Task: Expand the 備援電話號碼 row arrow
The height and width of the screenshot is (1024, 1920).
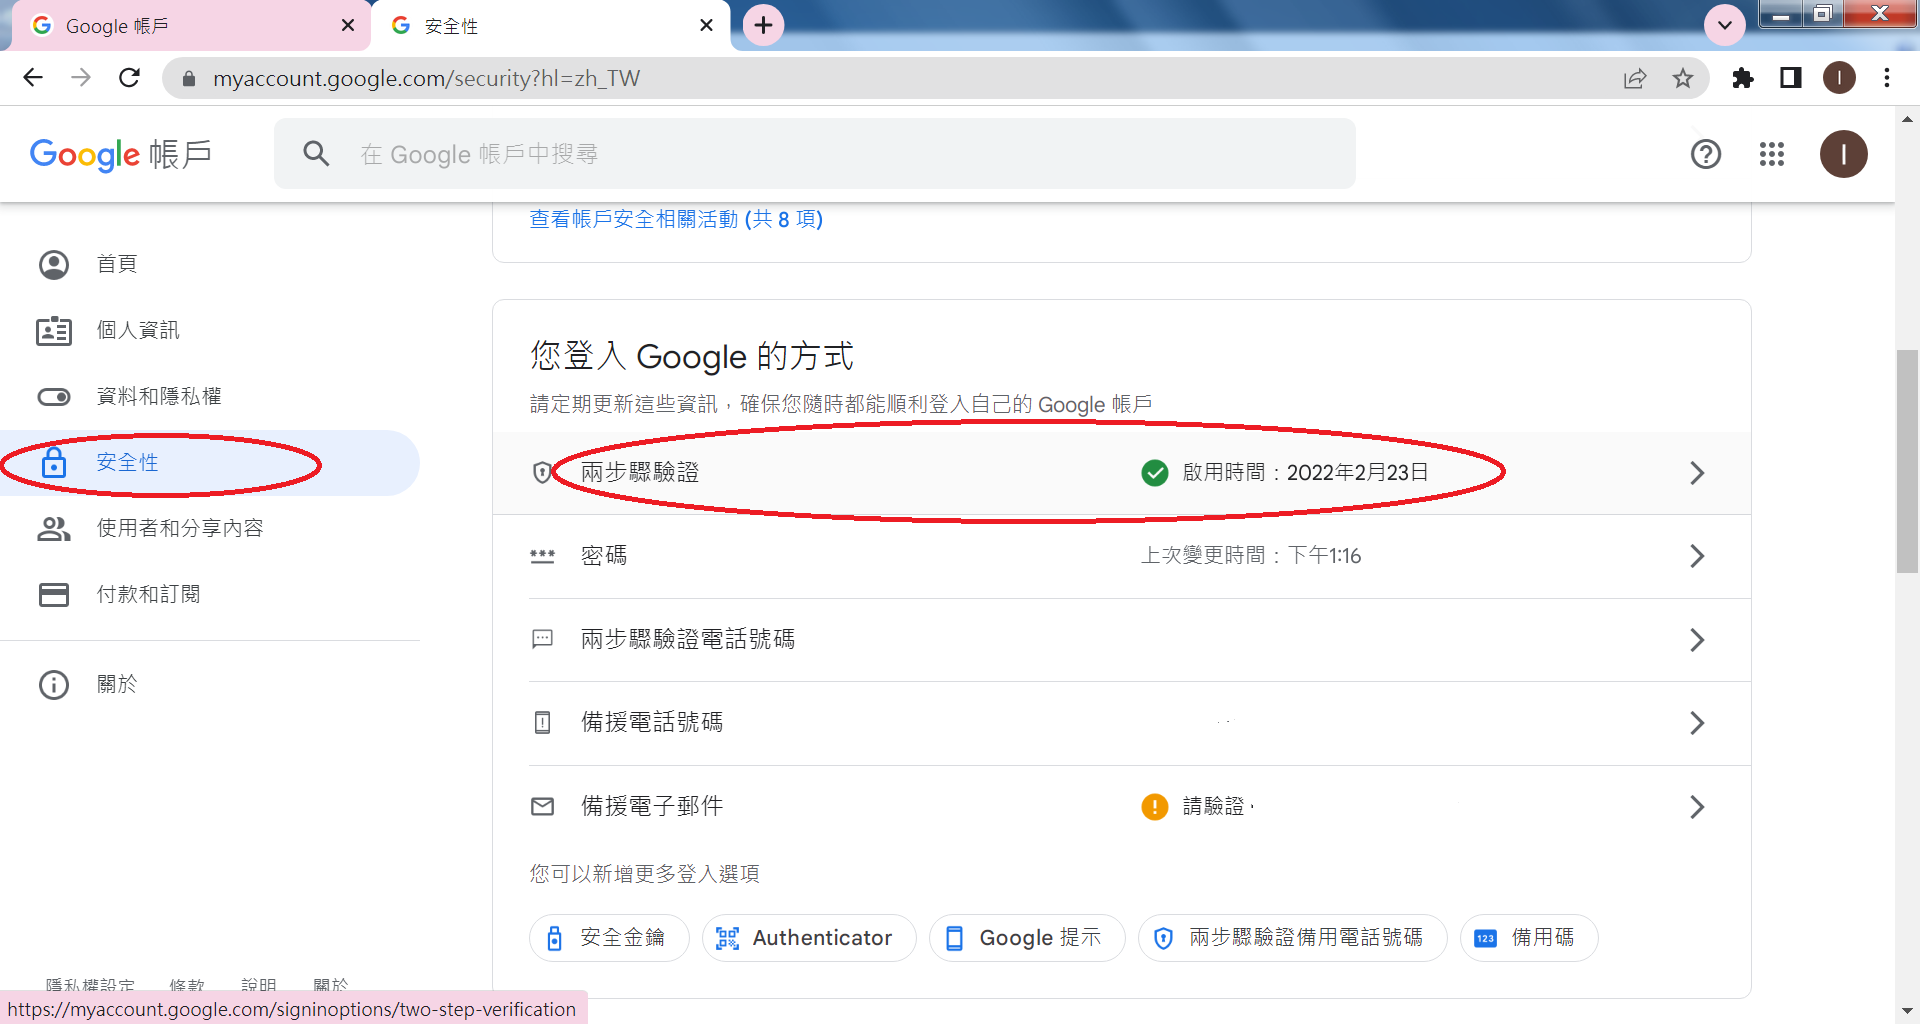Action: coord(1696,723)
